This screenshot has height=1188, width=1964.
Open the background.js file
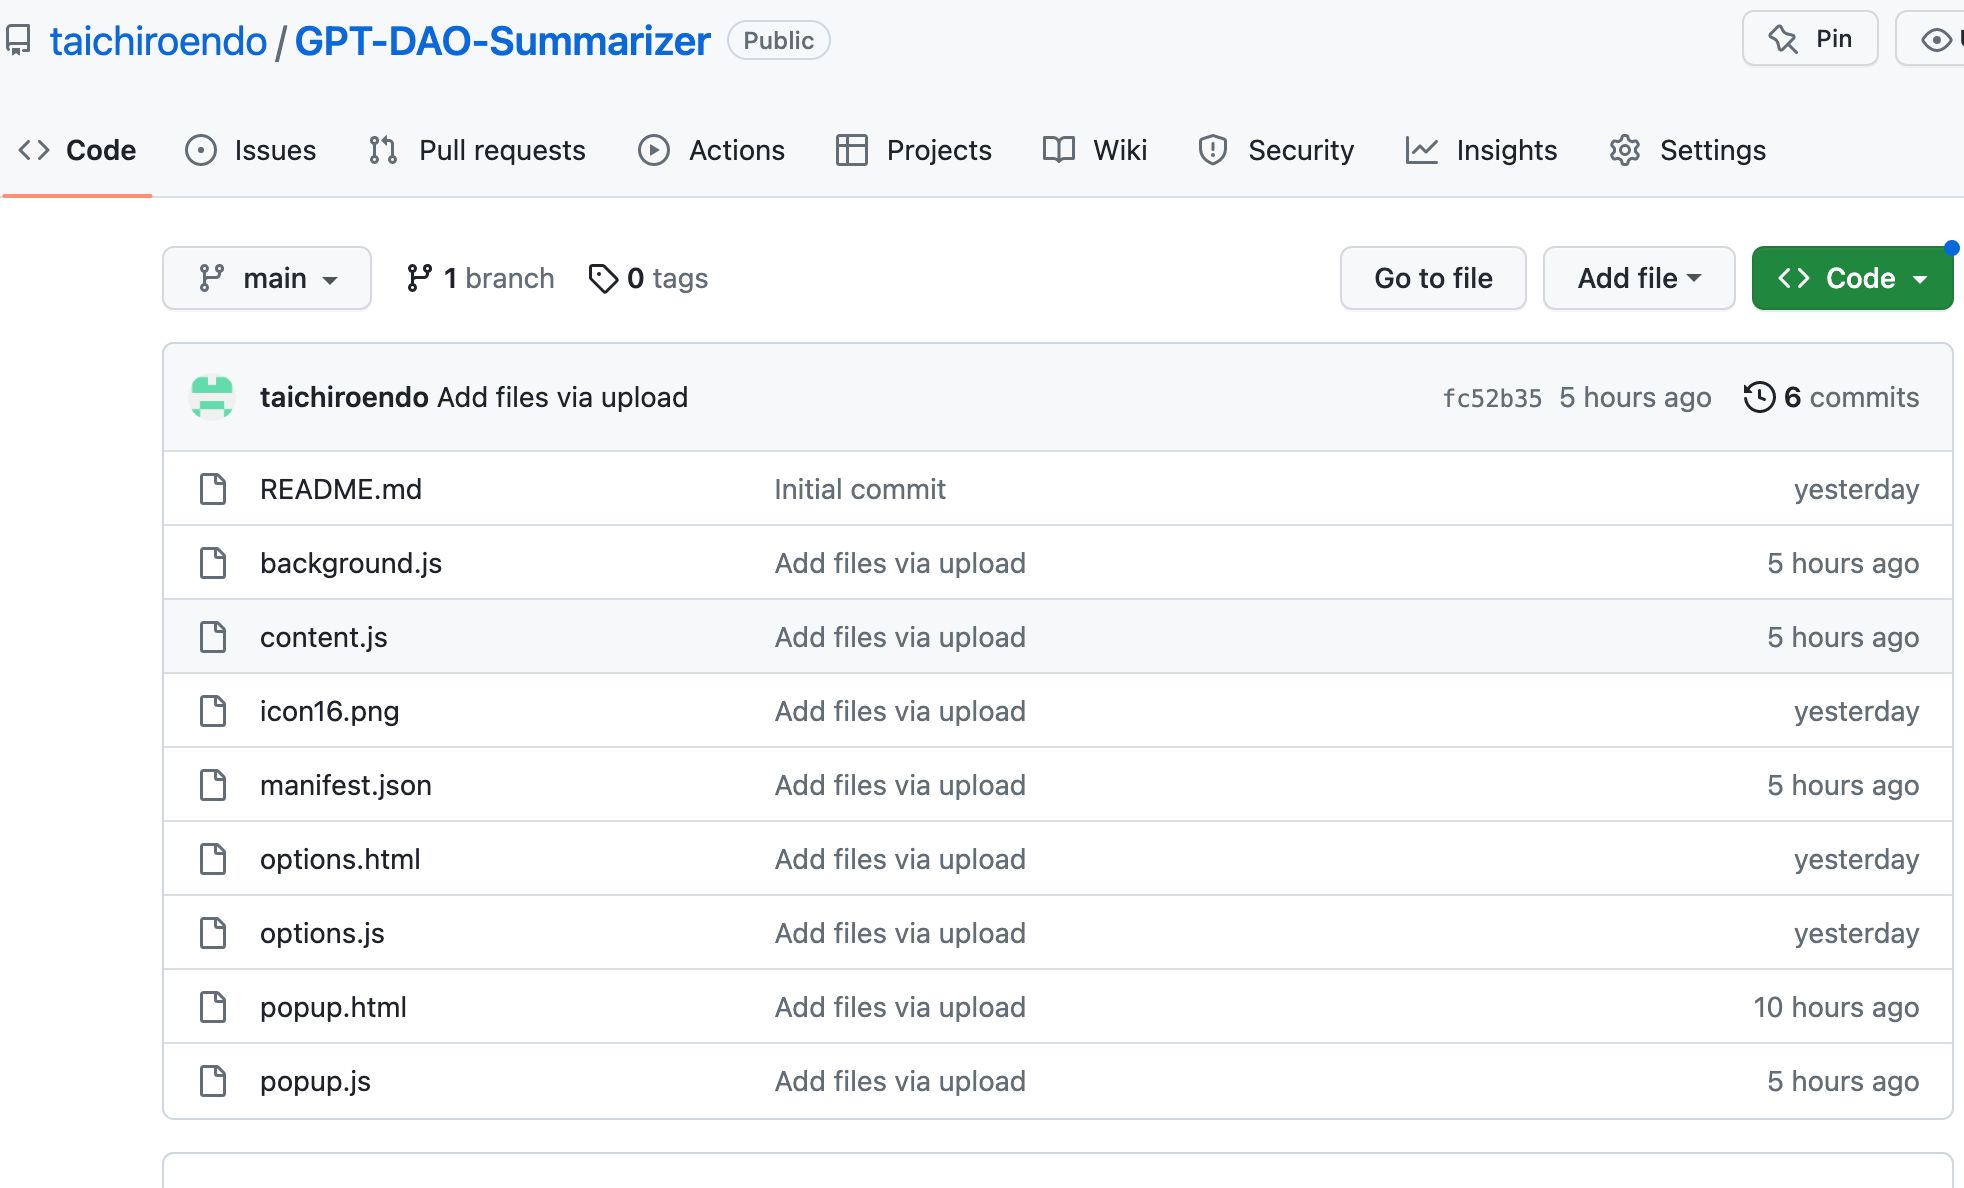pyautogui.click(x=351, y=563)
